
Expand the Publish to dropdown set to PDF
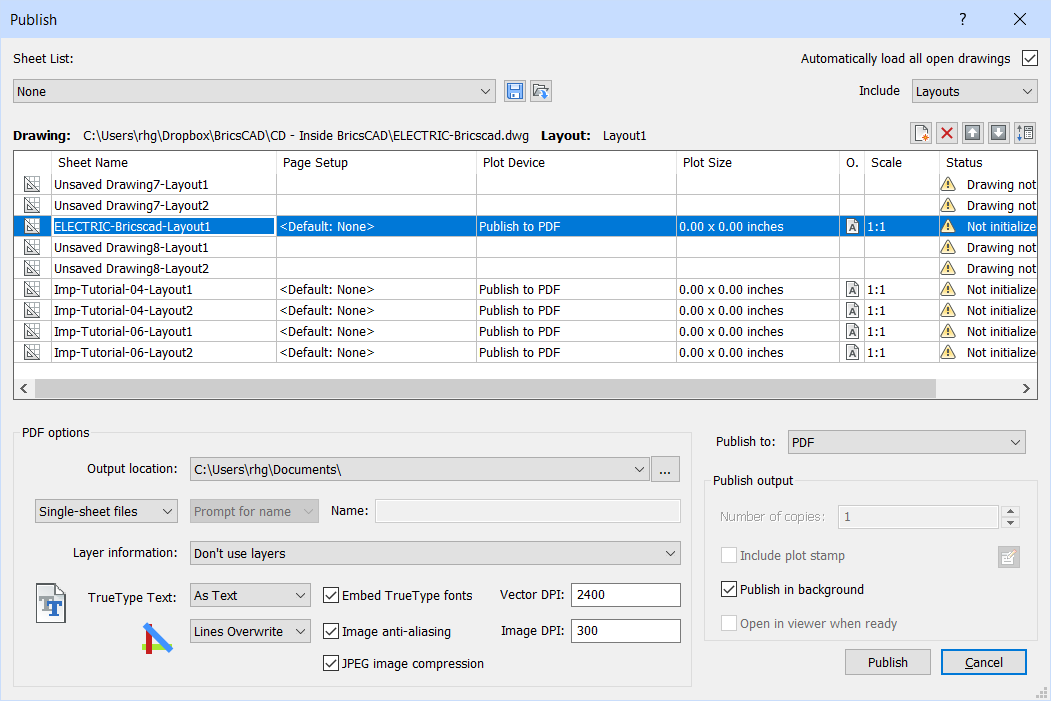pyautogui.click(x=906, y=442)
